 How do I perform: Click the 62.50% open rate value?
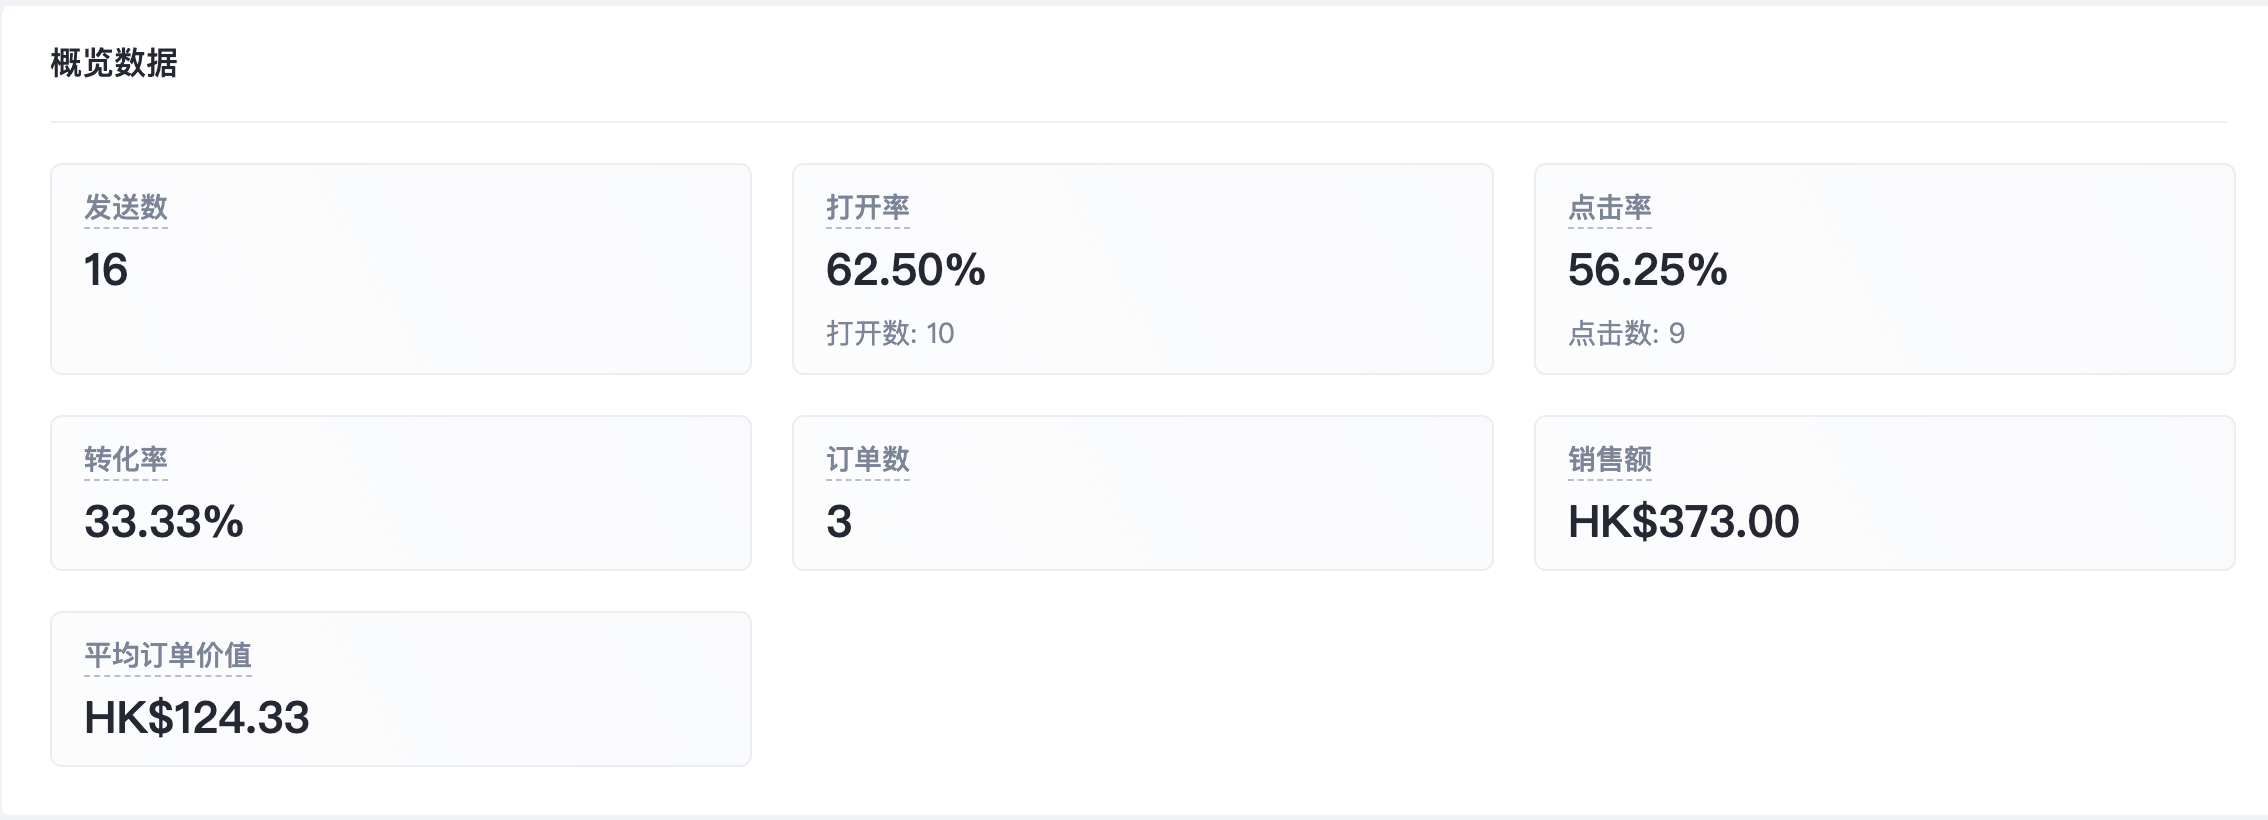905,270
